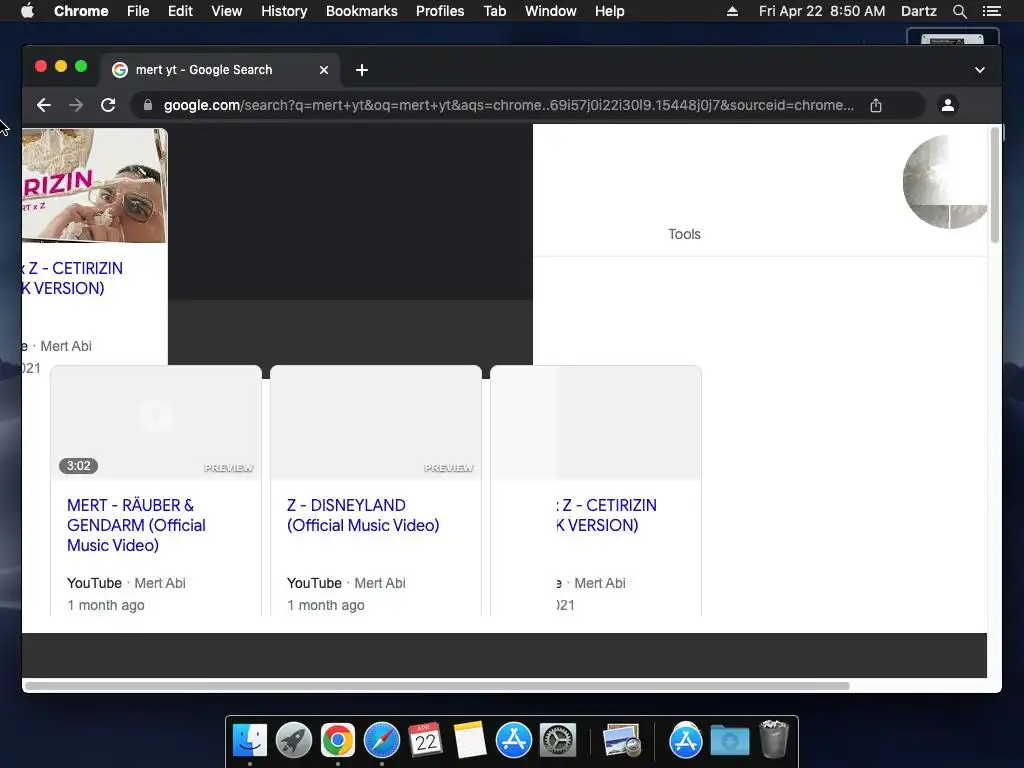
Task: Click the horizontal scrollbar of the page
Action: tap(437, 686)
